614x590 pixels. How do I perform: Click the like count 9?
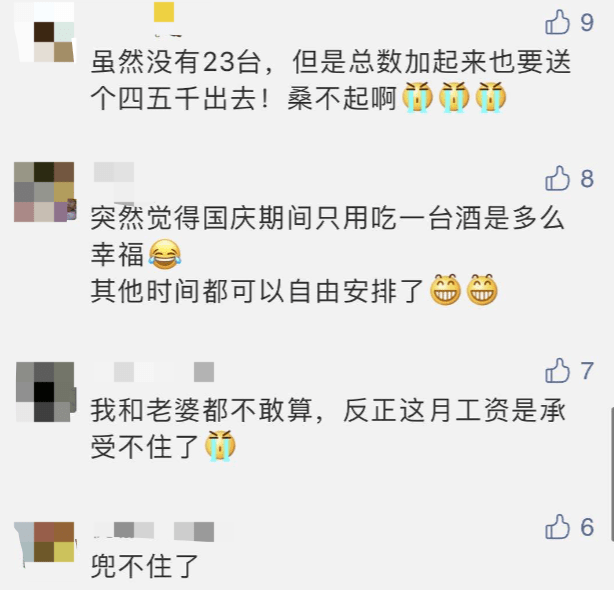click(x=587, y=22)
